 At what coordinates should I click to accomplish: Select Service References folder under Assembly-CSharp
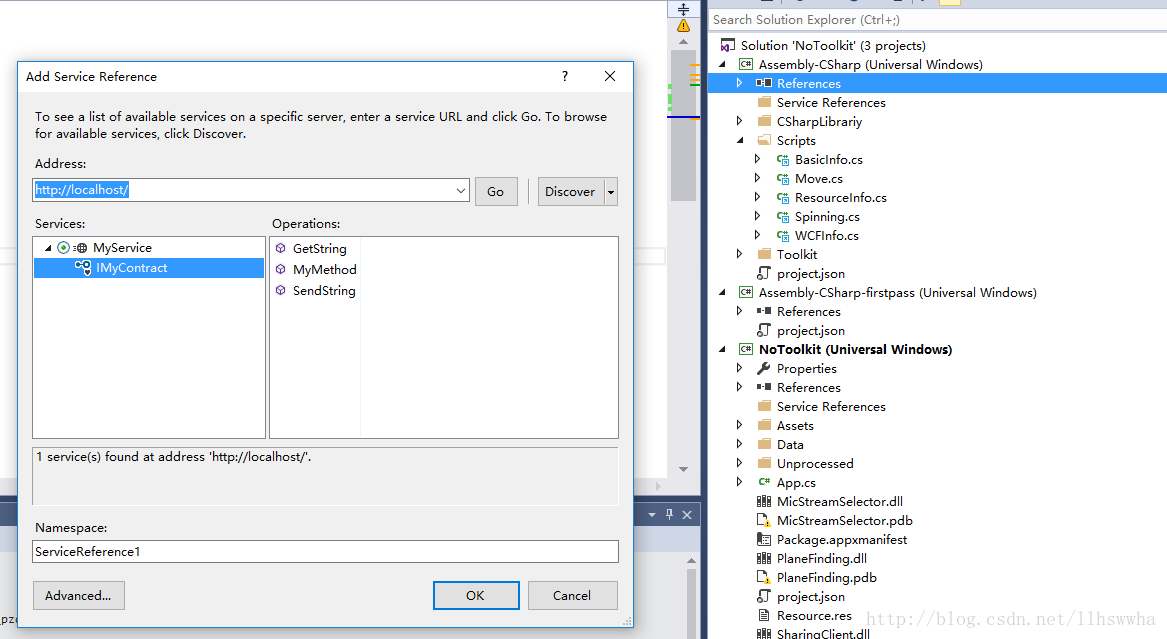pos(831,103)
